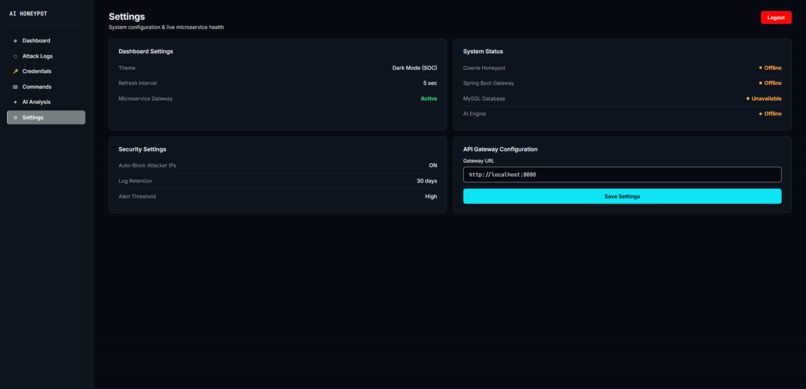Select the Settings menu item

[x=46, y=117]
